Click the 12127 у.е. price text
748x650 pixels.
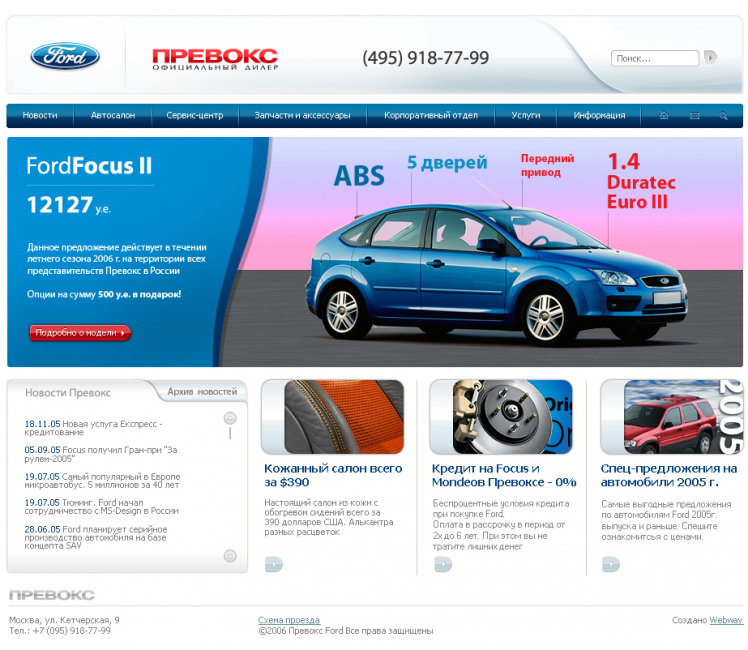click(x=69, y=205)
